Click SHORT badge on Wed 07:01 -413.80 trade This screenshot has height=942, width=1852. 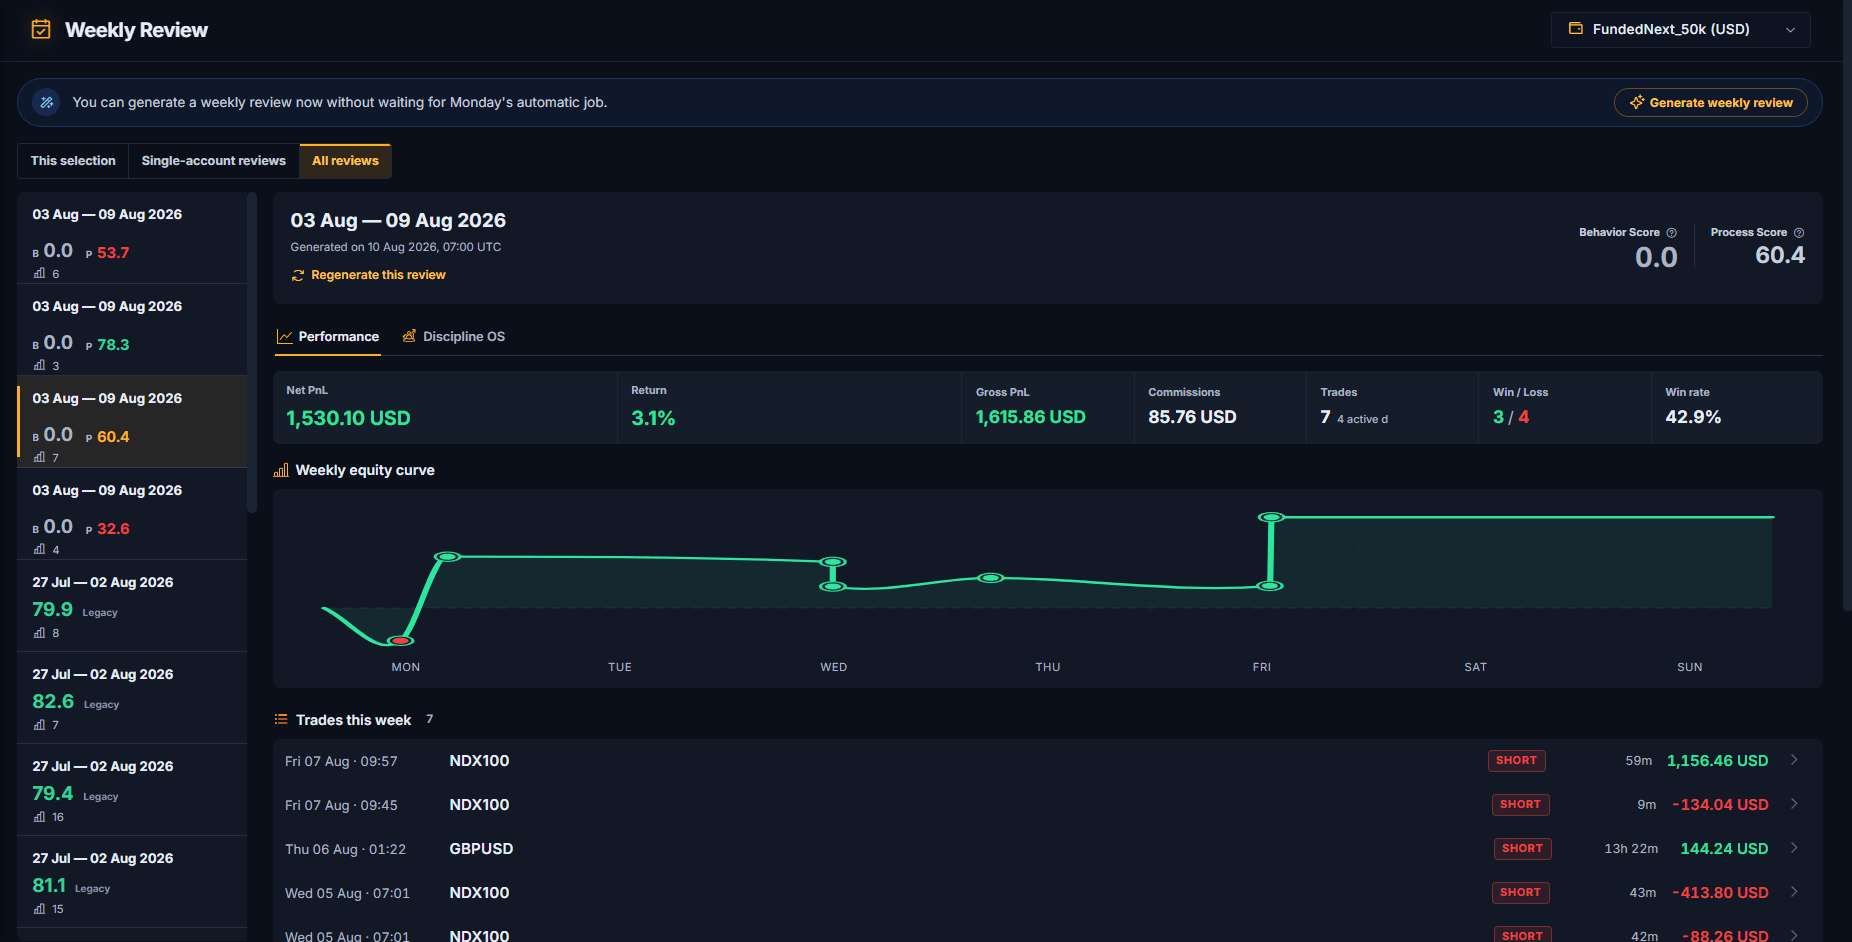click(x=1520, y=893)
